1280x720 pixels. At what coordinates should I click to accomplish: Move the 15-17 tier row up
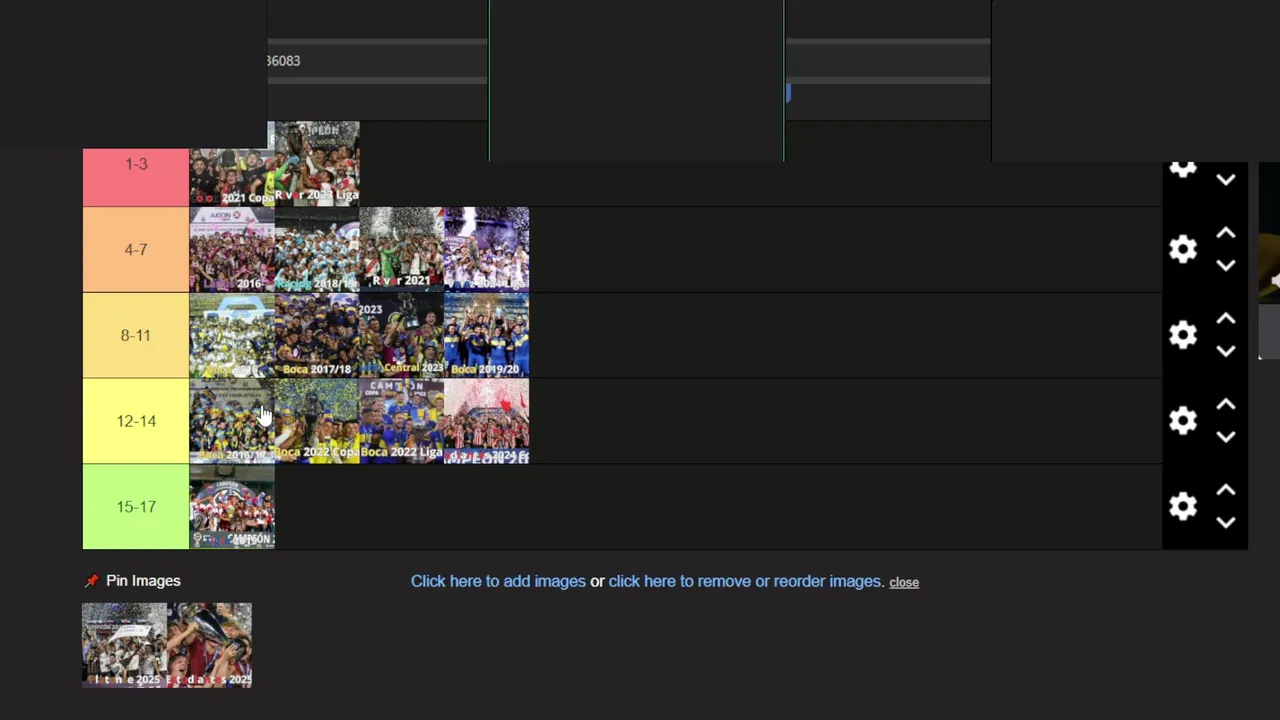pyautogui.click(x=1226, y=491)
